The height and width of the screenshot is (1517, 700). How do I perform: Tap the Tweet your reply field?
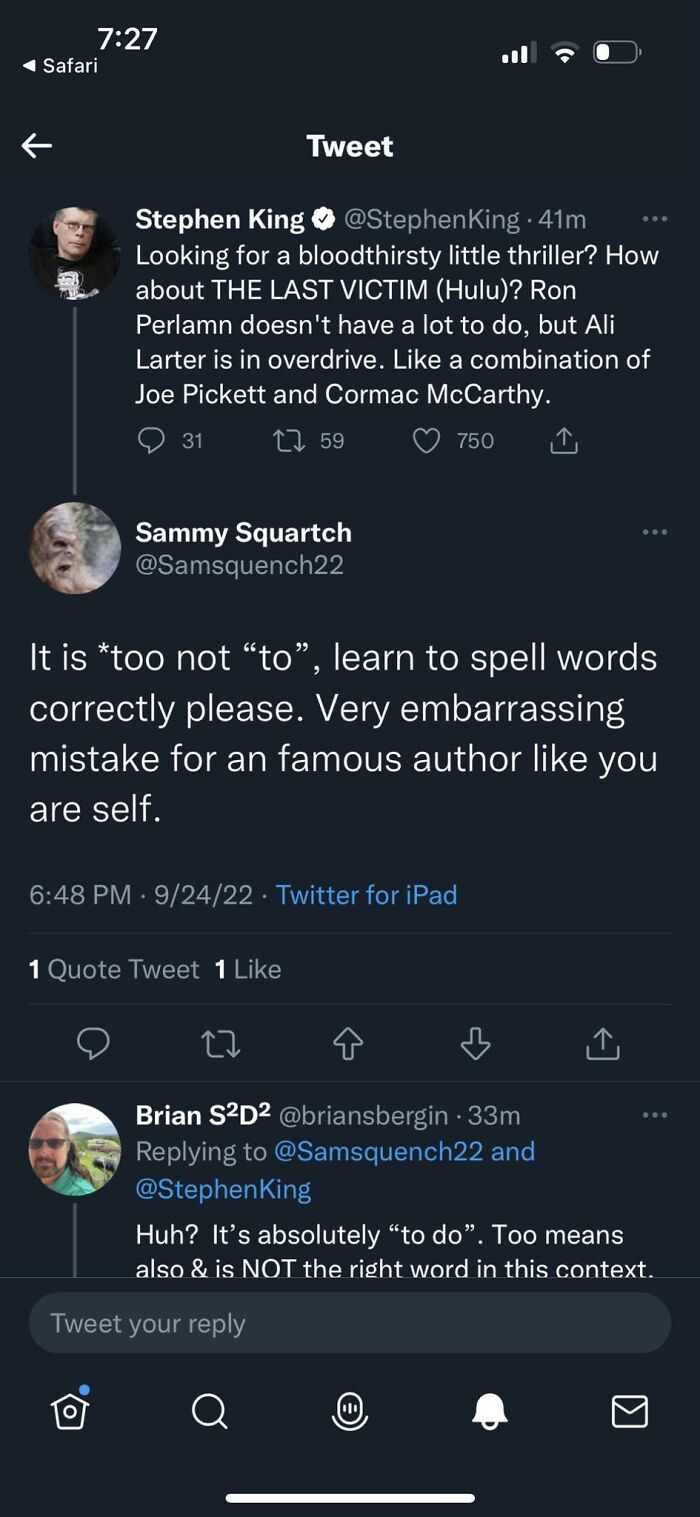(349, 1323)
